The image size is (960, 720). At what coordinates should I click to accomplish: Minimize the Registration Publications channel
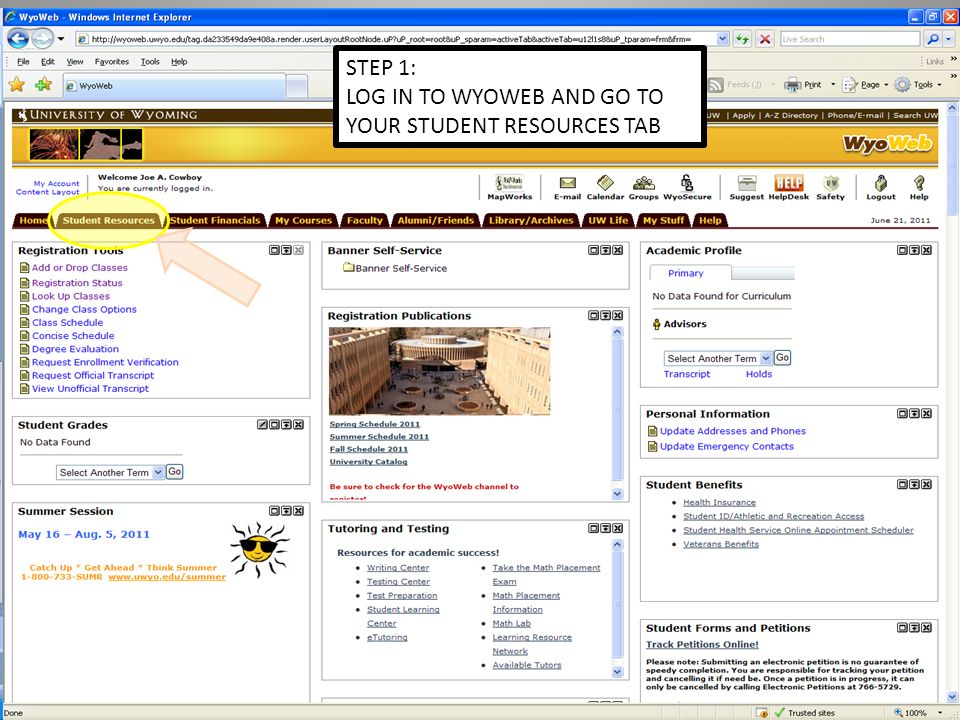(606, 315)
